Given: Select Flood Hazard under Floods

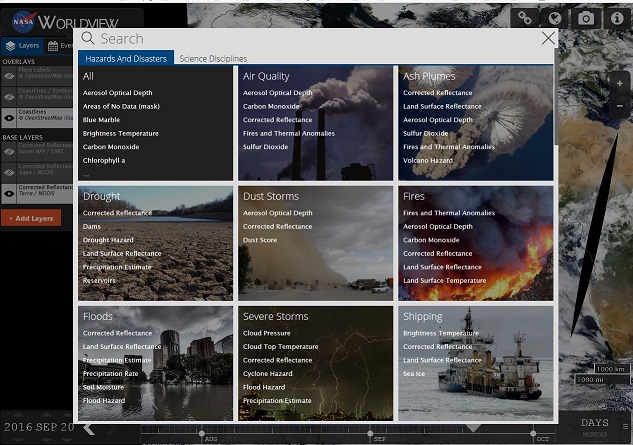Looking at the screenshot, I should (x=104, y=401).
